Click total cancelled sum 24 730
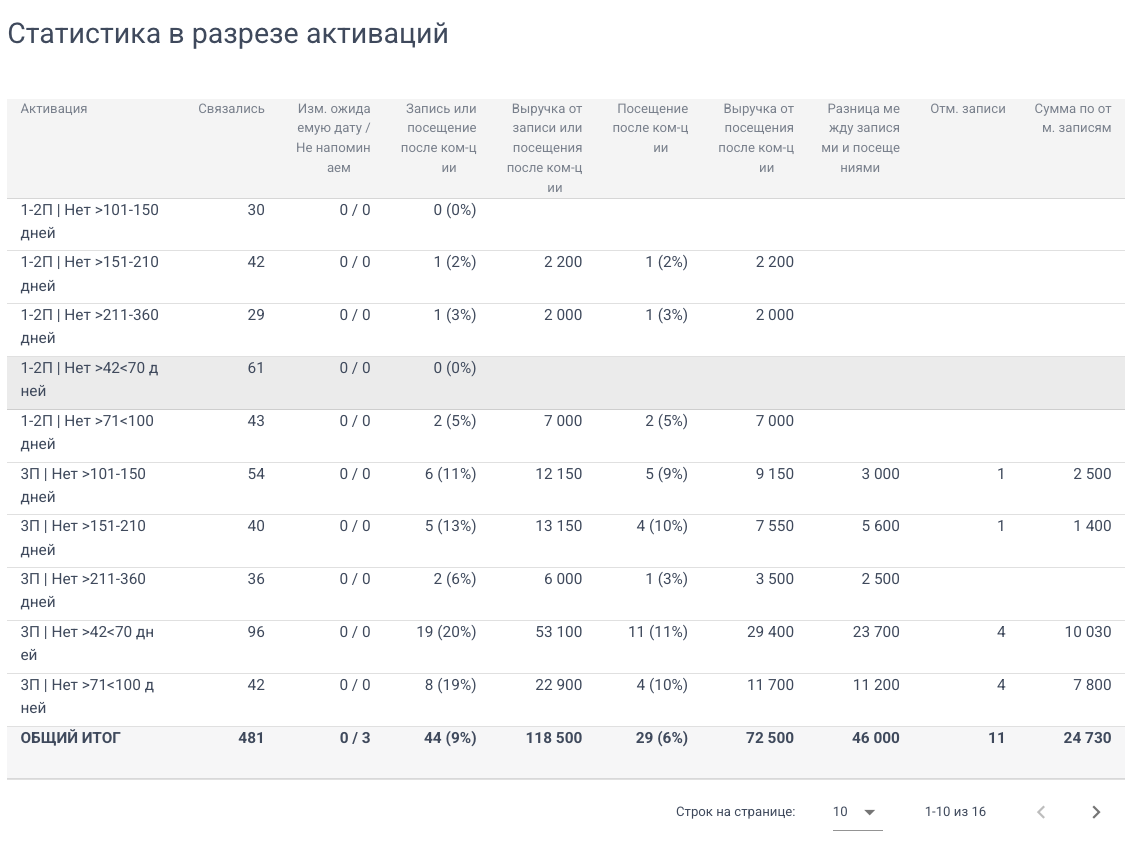1143x846 pixels. pos(1087,737)
